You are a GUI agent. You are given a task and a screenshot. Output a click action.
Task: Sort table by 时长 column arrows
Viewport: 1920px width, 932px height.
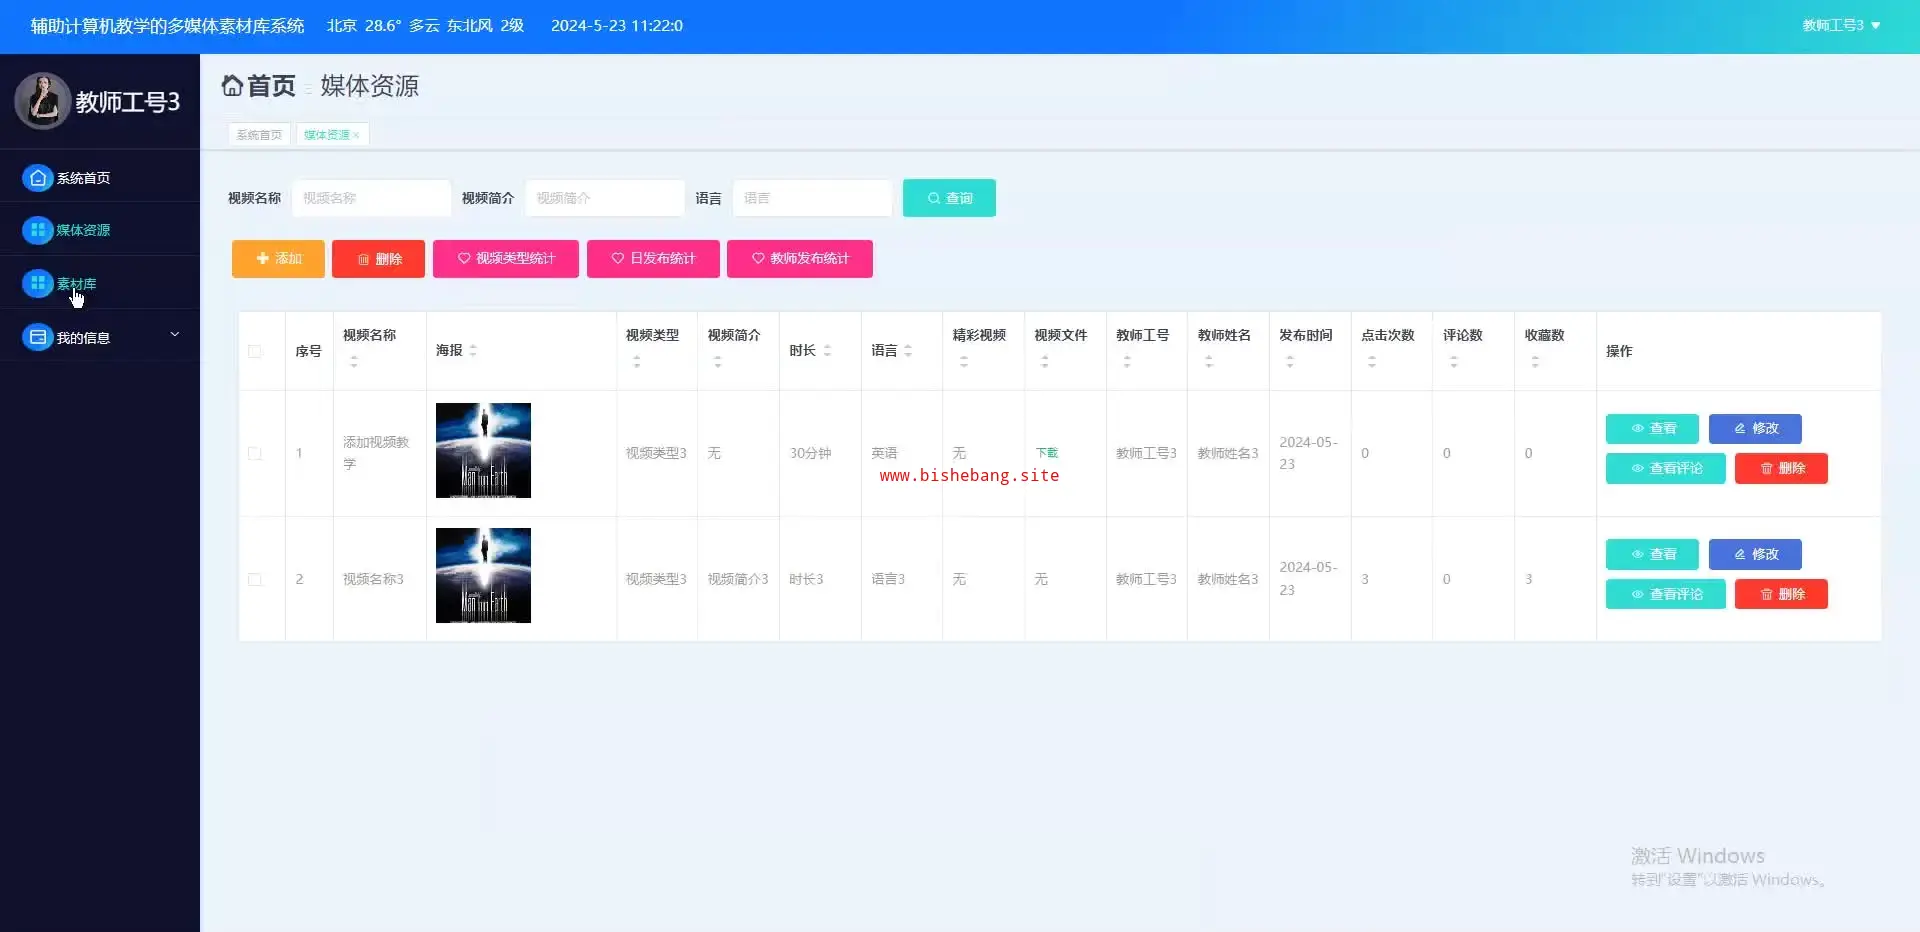[x=827, y=351]
